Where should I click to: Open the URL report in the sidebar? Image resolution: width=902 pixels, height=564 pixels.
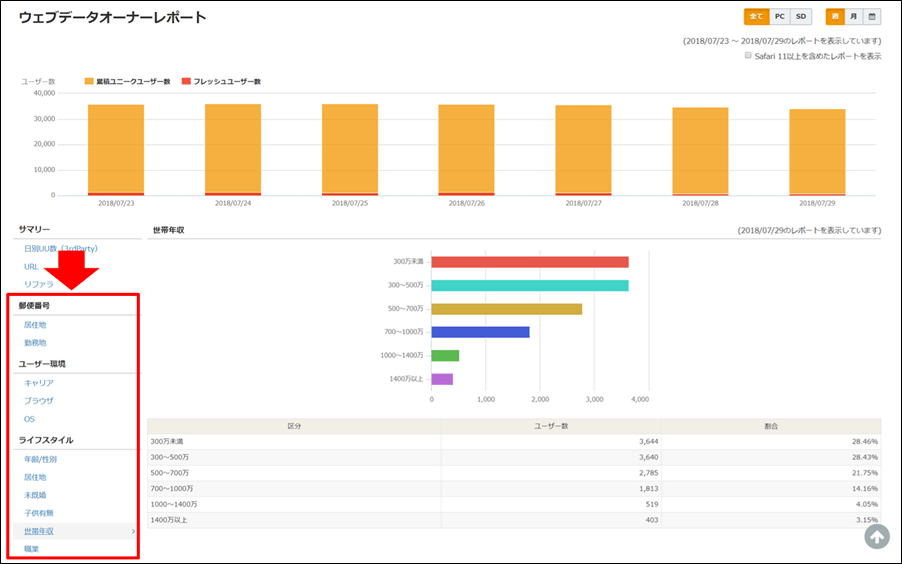pos(32,267)
